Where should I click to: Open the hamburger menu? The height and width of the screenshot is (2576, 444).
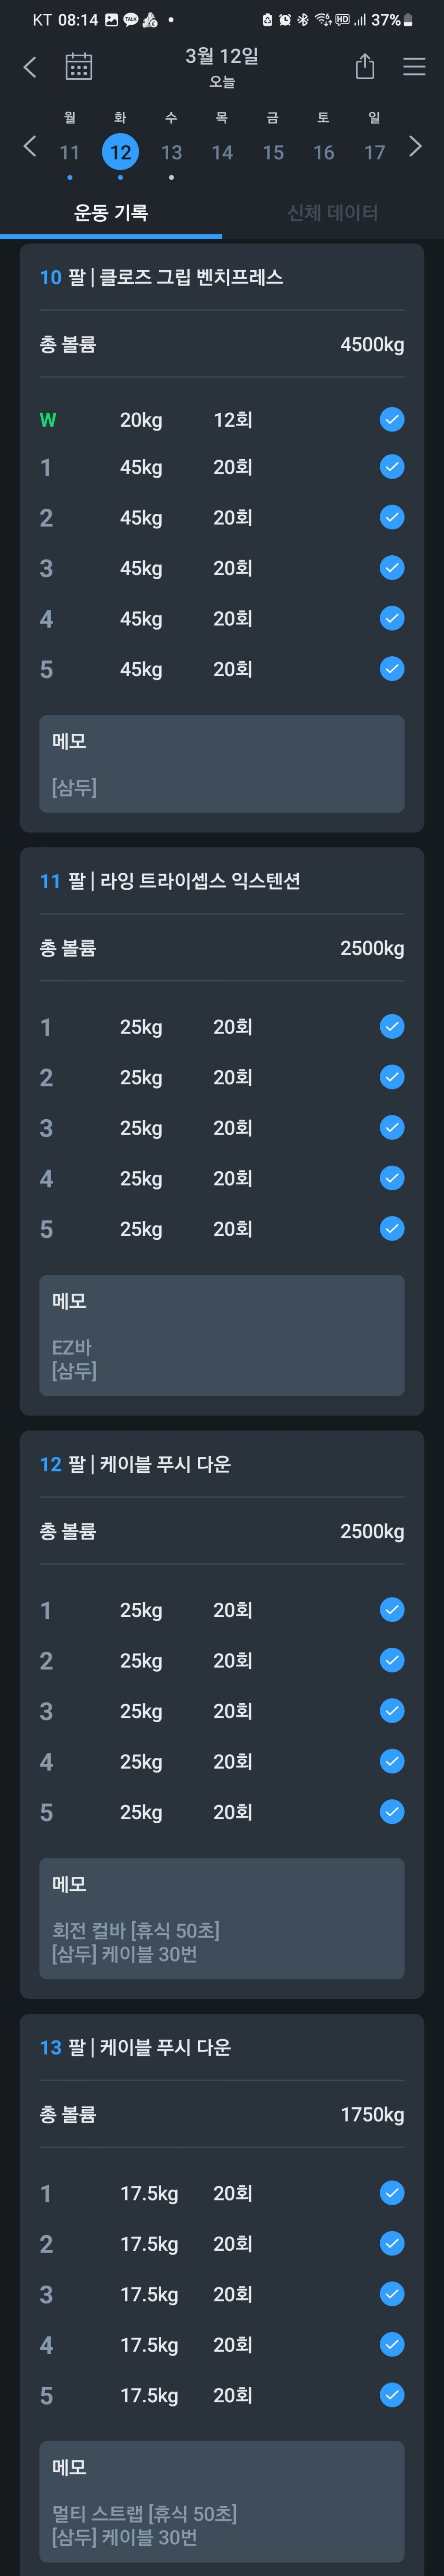[x=414, y=67]
